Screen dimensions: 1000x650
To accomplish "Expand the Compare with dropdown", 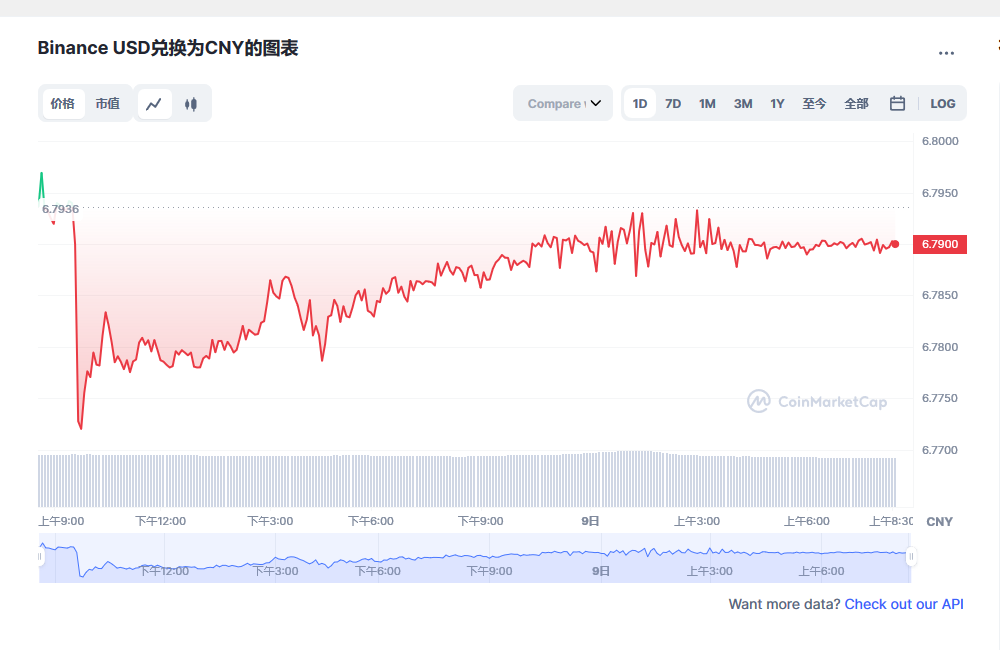I will [563, 103].
